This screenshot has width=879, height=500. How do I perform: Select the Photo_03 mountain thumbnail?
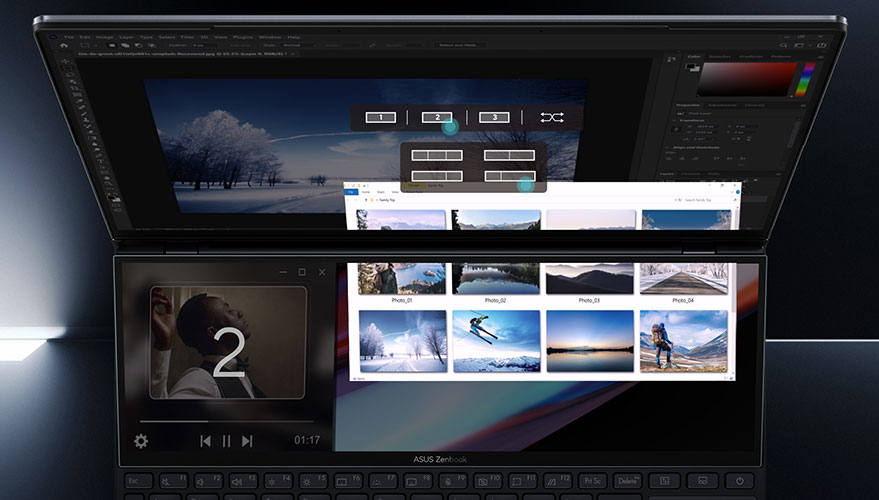pyautogui.click(x=590, y=278)
